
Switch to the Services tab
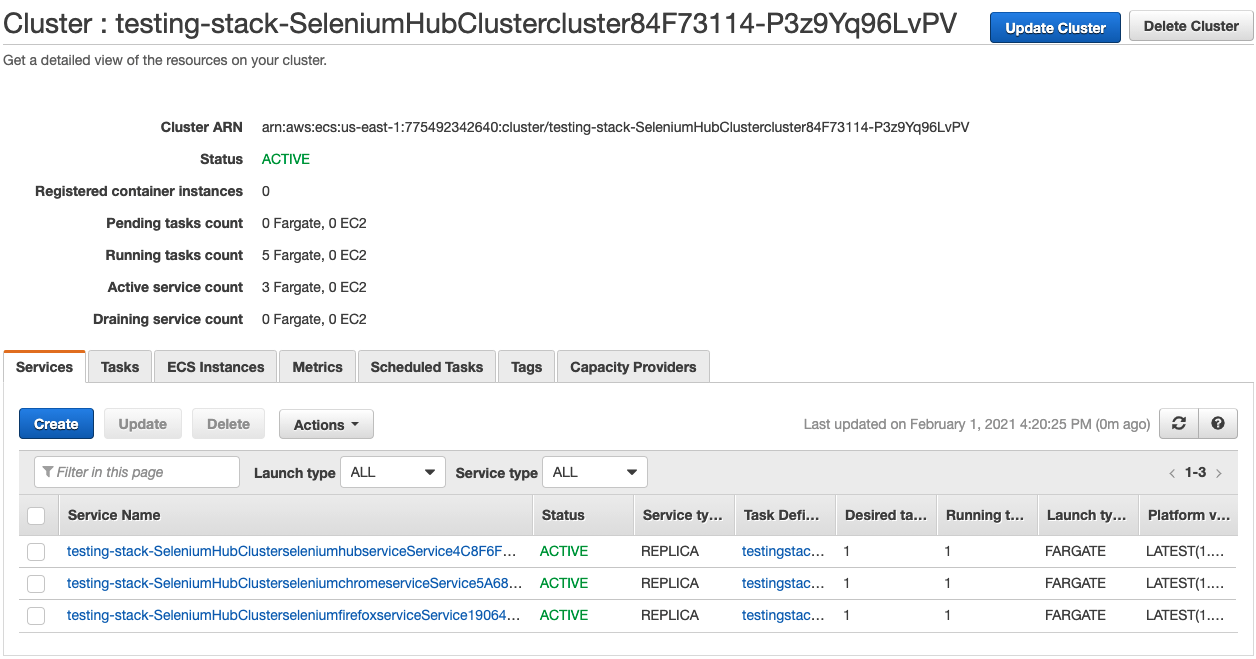[x=44, y=367]
